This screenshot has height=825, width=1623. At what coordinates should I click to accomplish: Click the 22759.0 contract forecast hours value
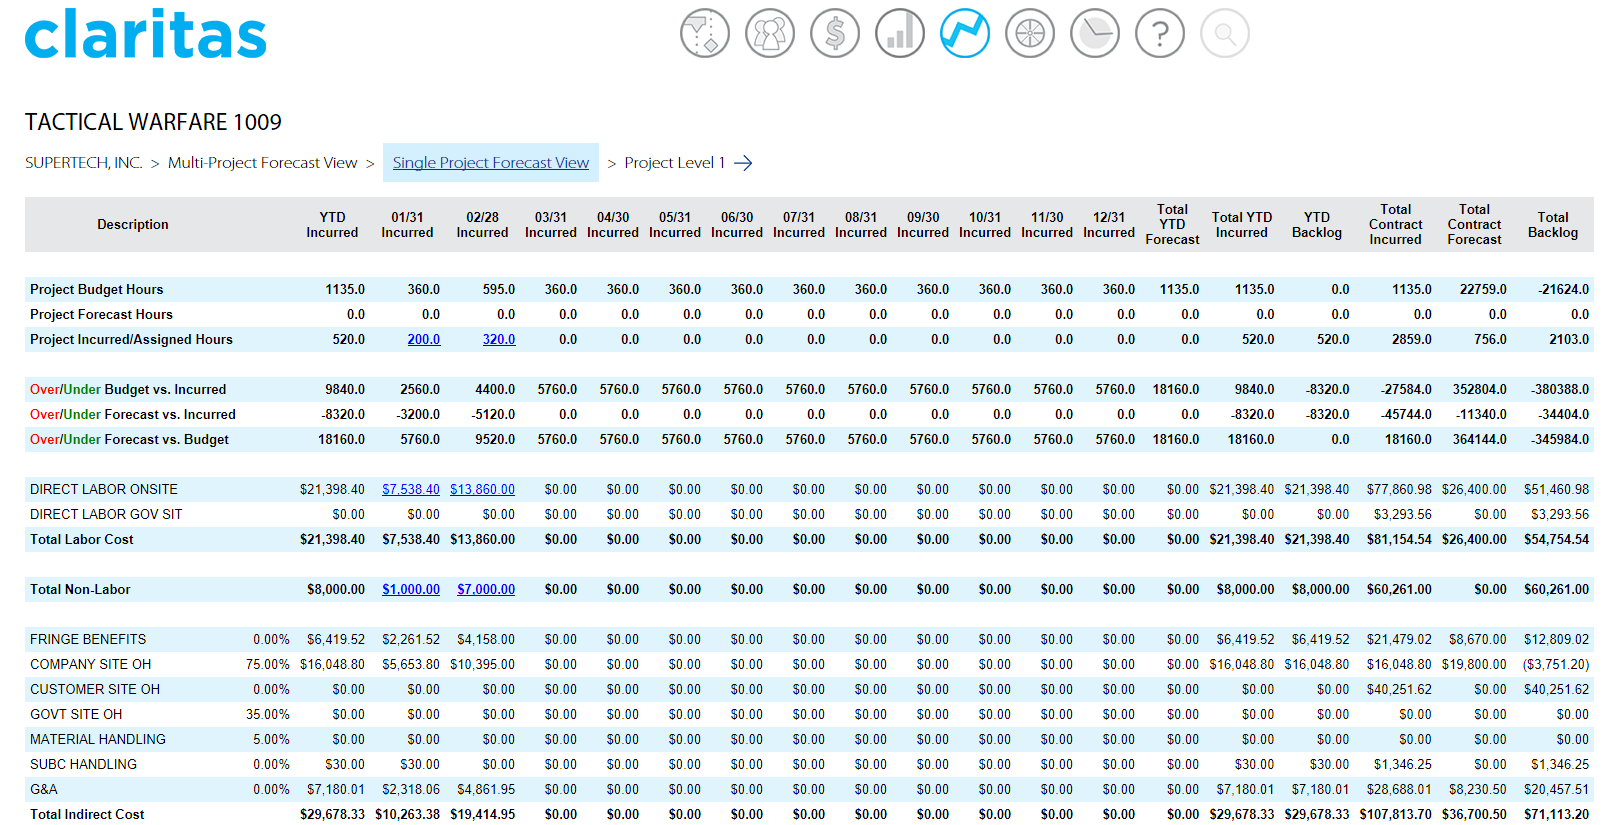click(1483, 289)
